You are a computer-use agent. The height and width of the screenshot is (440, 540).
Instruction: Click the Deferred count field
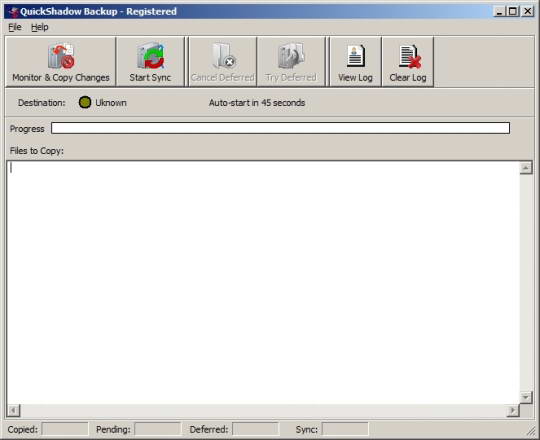[x=256, y=429]
